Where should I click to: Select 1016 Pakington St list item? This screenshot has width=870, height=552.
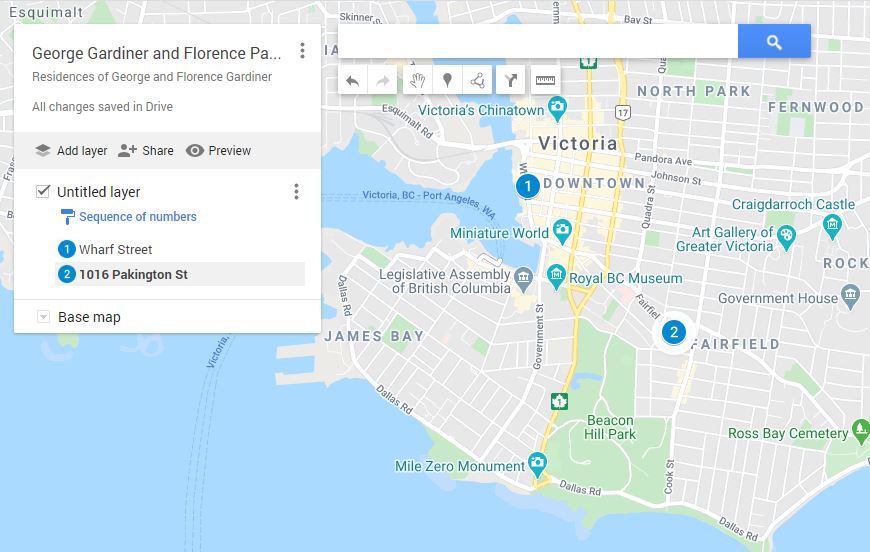pos(133,275)
